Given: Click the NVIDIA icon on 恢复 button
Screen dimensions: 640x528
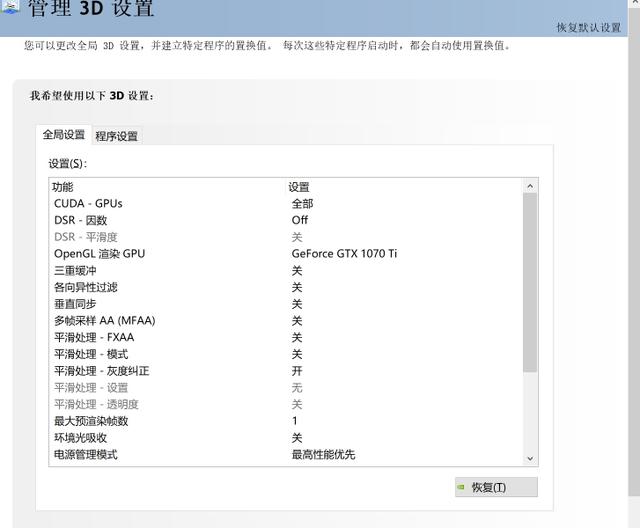Looking at the screenshot, I should coord(462,487).
